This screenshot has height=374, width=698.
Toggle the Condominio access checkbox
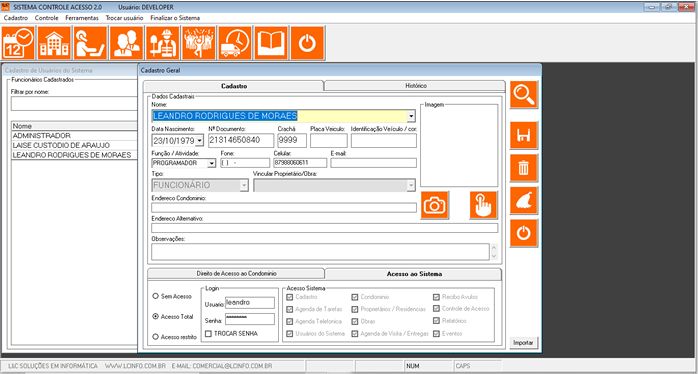pos(355,297)
